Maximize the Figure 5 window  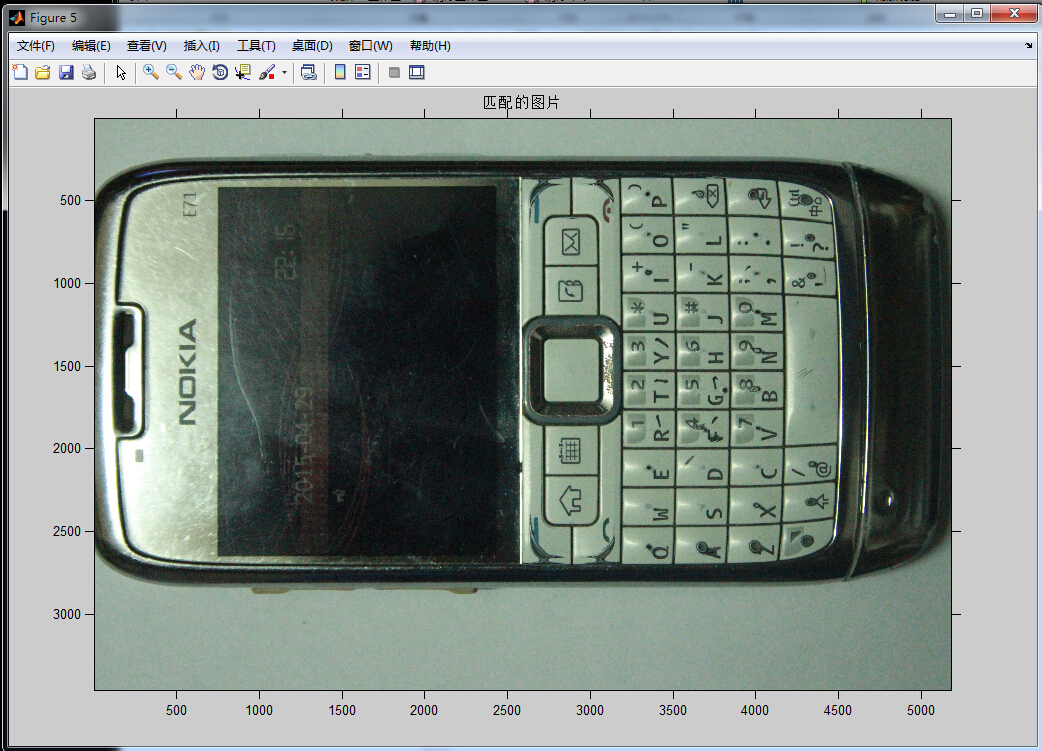coord(977,14)
